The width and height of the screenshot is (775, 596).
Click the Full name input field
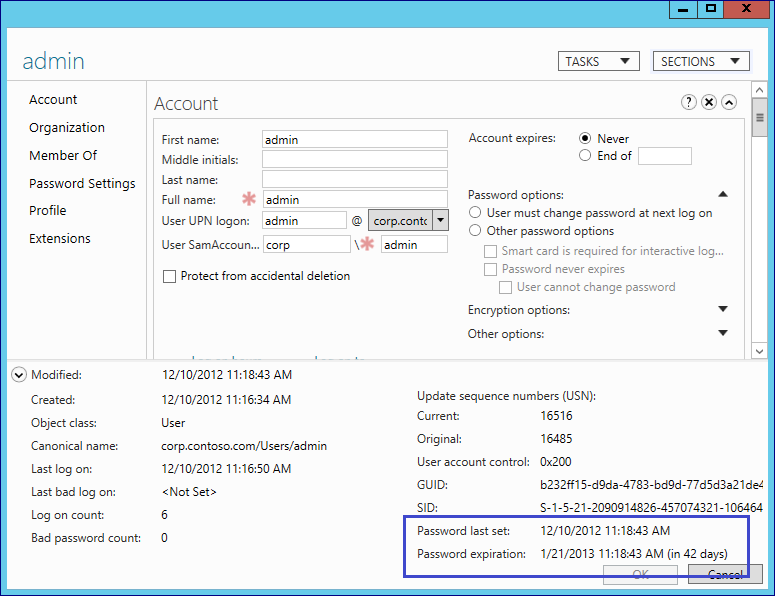click(355, 200)
